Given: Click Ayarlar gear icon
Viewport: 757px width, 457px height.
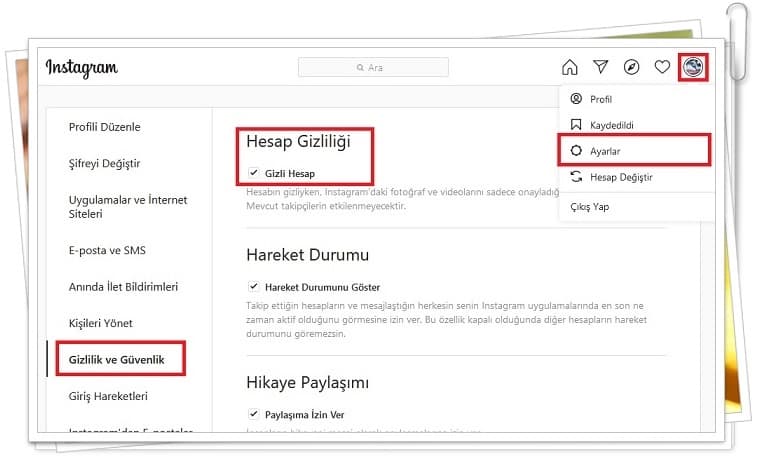Looking at the screenshot, I should [x=576, y=151].
